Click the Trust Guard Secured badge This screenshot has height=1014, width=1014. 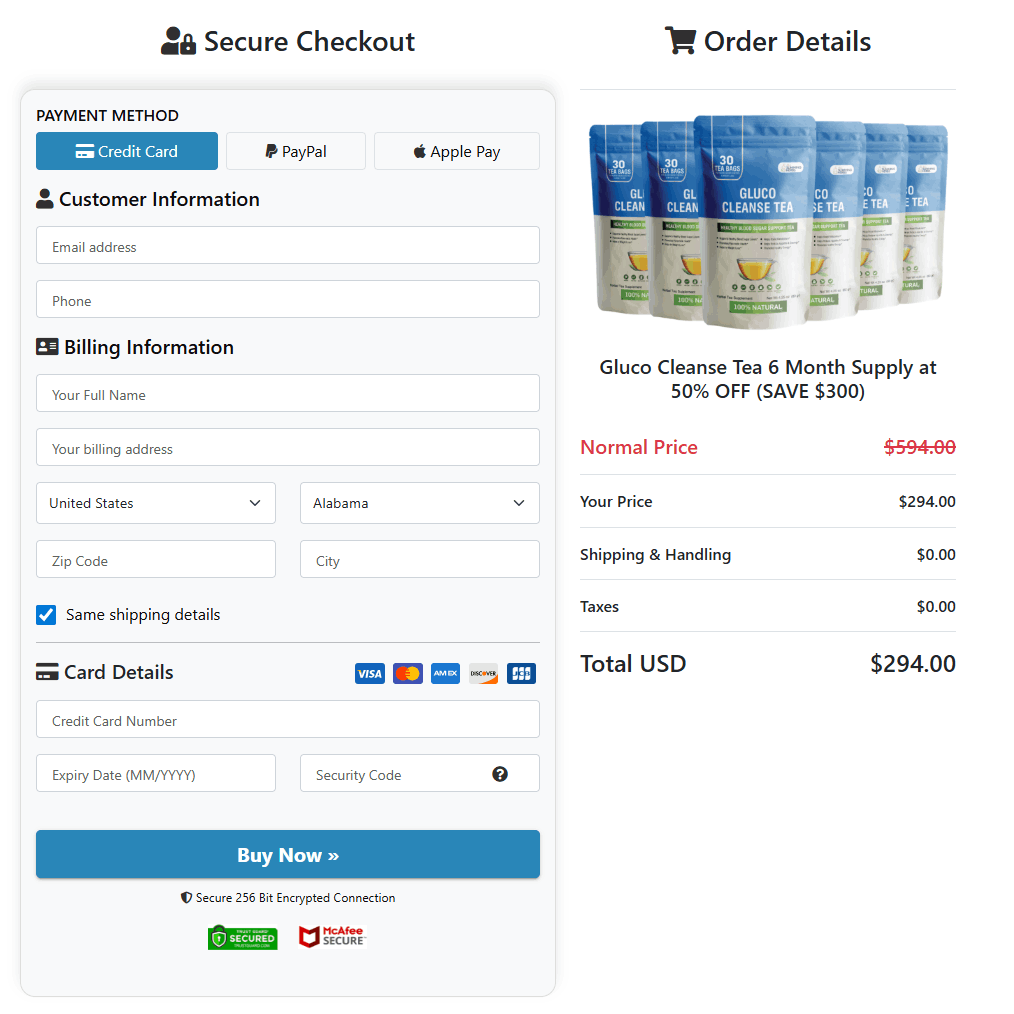coord(243,937)
